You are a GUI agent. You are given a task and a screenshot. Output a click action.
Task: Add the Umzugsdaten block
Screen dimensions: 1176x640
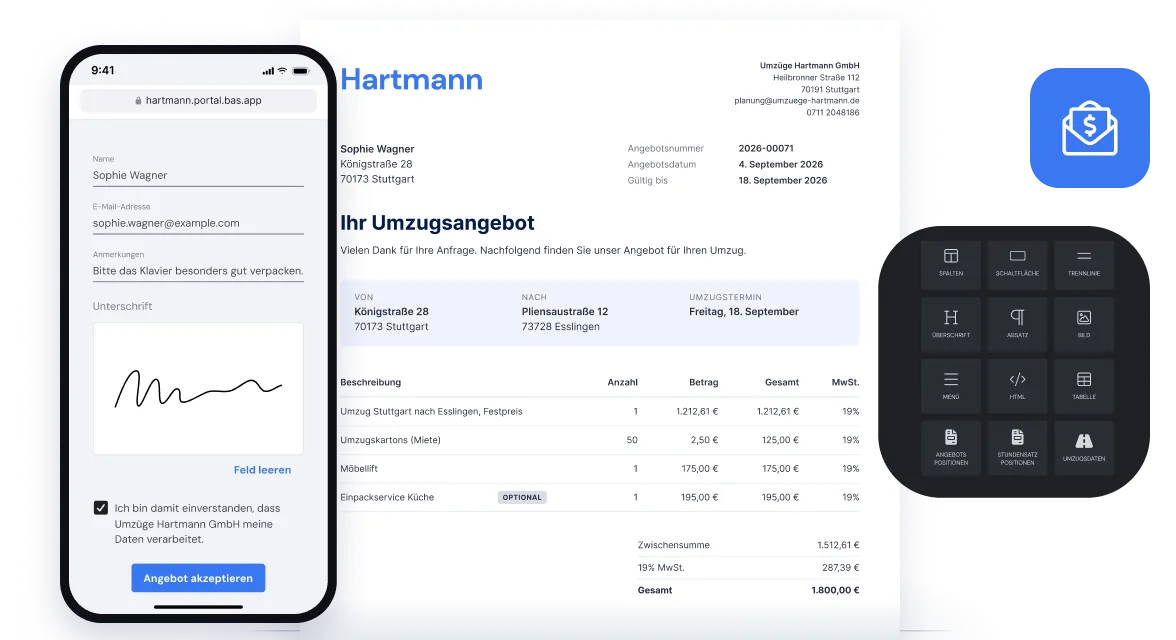point(1084,447)
